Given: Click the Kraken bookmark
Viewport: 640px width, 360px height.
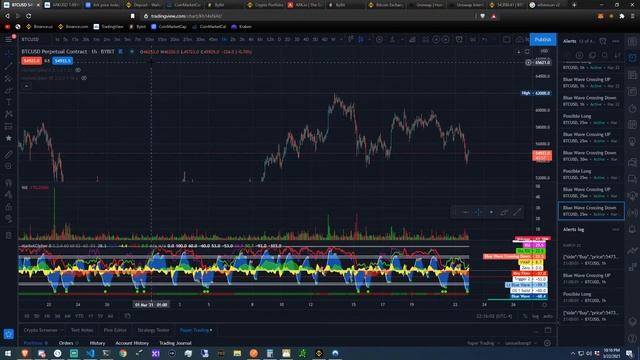Looking at the screenshot, I should pyautogui.click(x=242, y=27).
